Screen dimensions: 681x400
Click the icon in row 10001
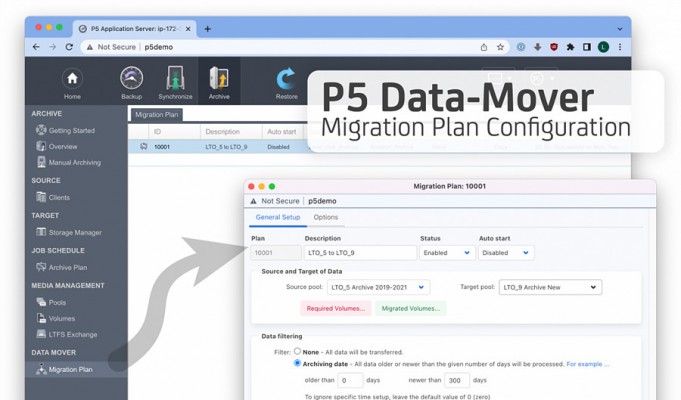click(x=143, y=146)
